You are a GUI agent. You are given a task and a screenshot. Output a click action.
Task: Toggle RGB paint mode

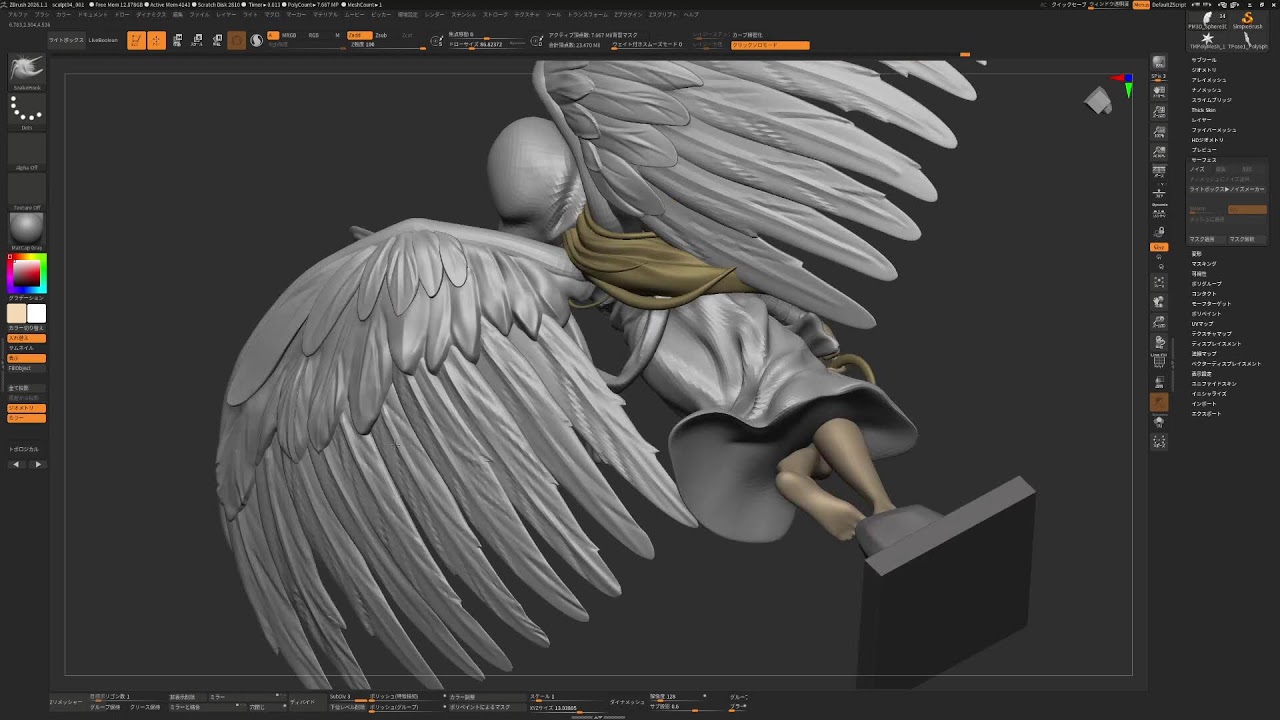tap(314, 35)
